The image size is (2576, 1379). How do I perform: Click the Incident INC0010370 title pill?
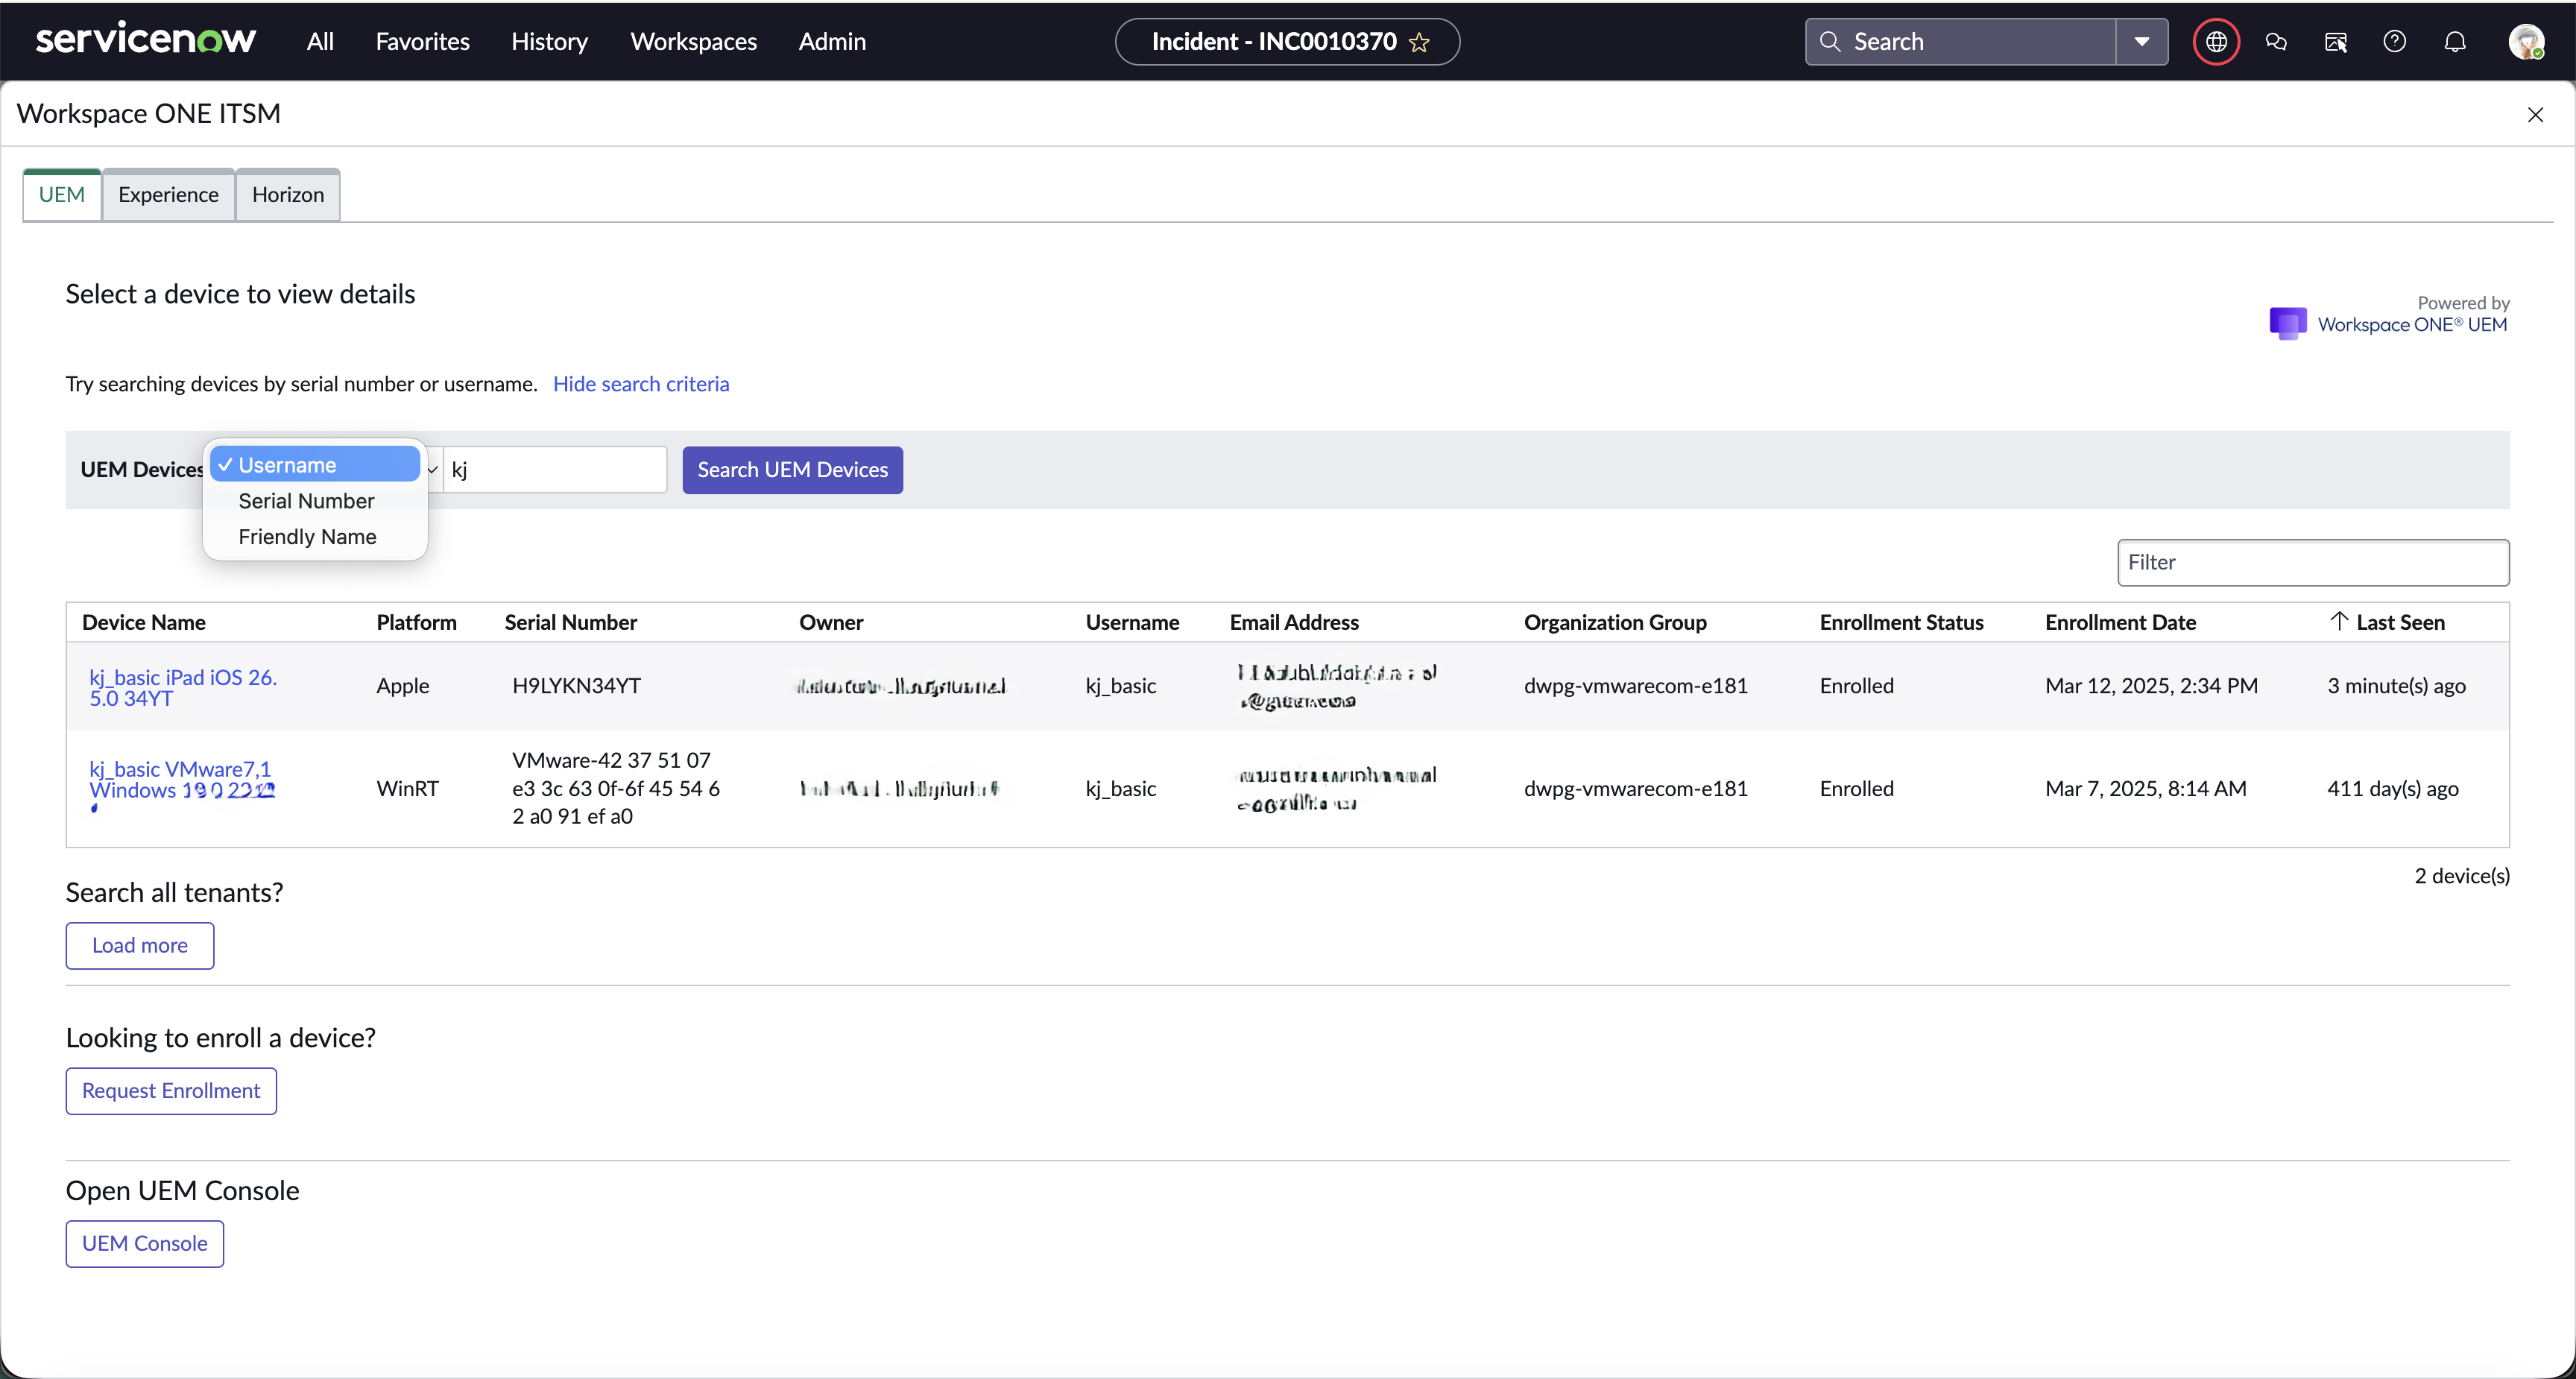(x=1287, y=42)
